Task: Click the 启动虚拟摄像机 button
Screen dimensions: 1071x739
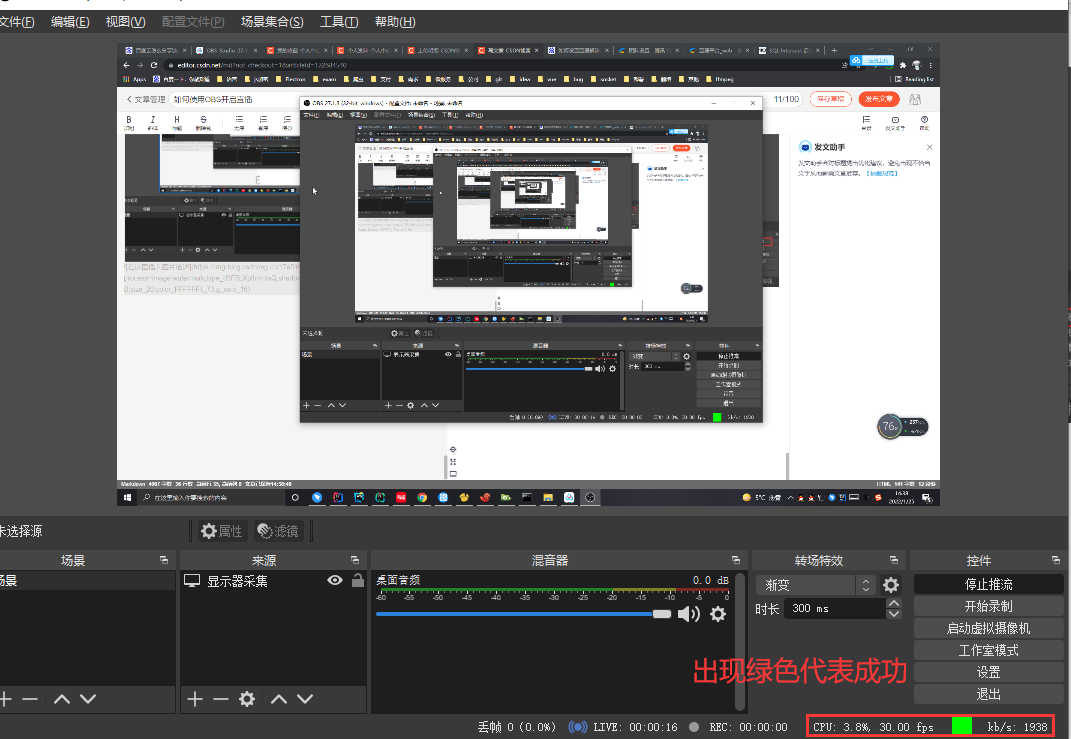Action: coord(988,628)
